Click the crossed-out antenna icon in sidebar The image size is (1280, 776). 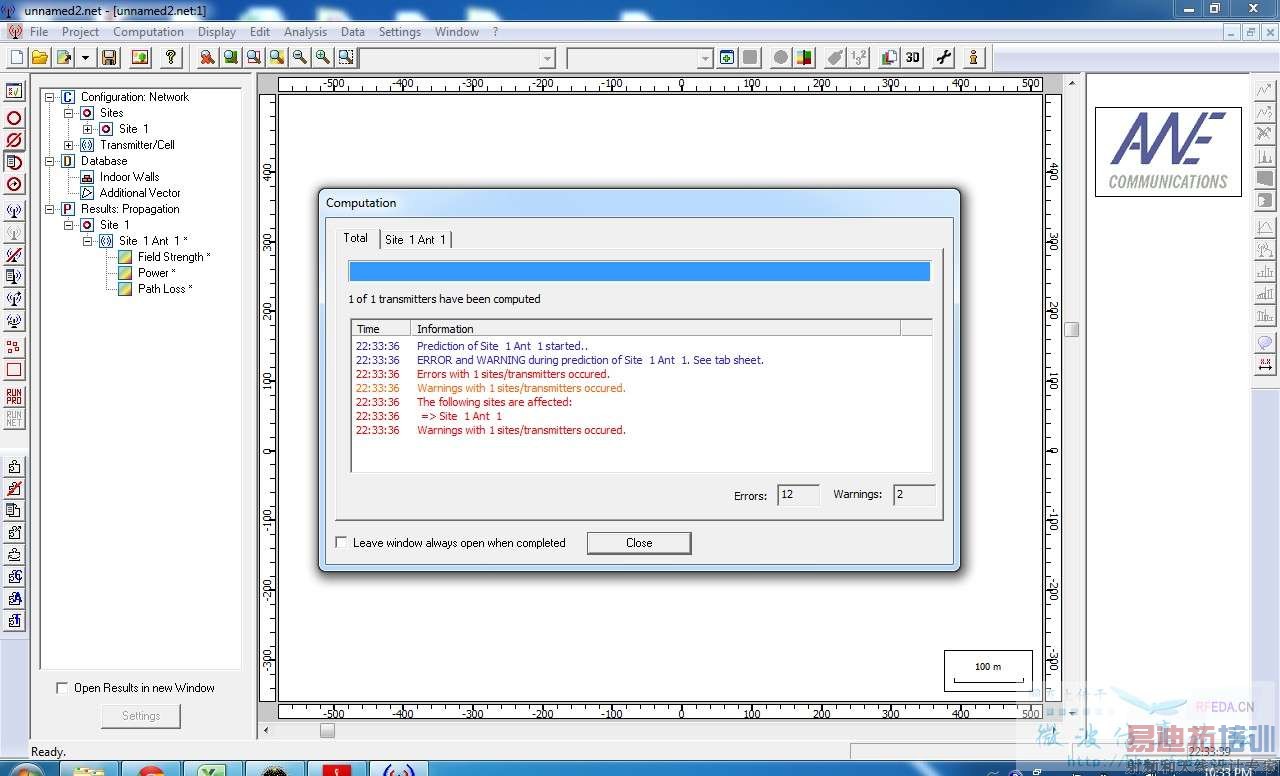click(x=14, y=255)
